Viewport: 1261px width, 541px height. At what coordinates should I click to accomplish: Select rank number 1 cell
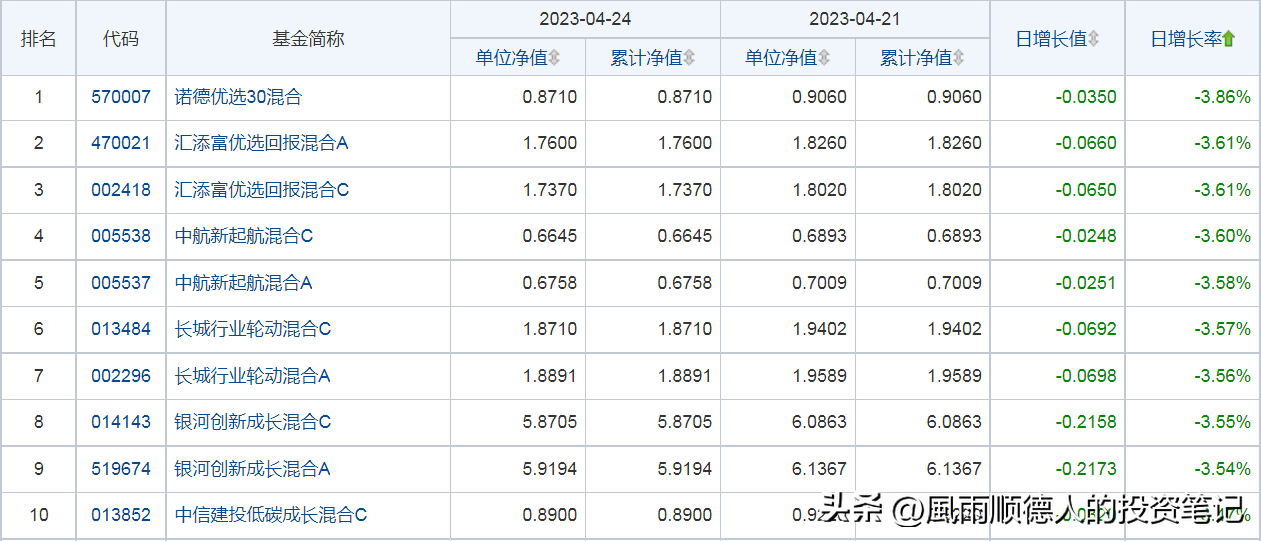(x=39, y=97)
